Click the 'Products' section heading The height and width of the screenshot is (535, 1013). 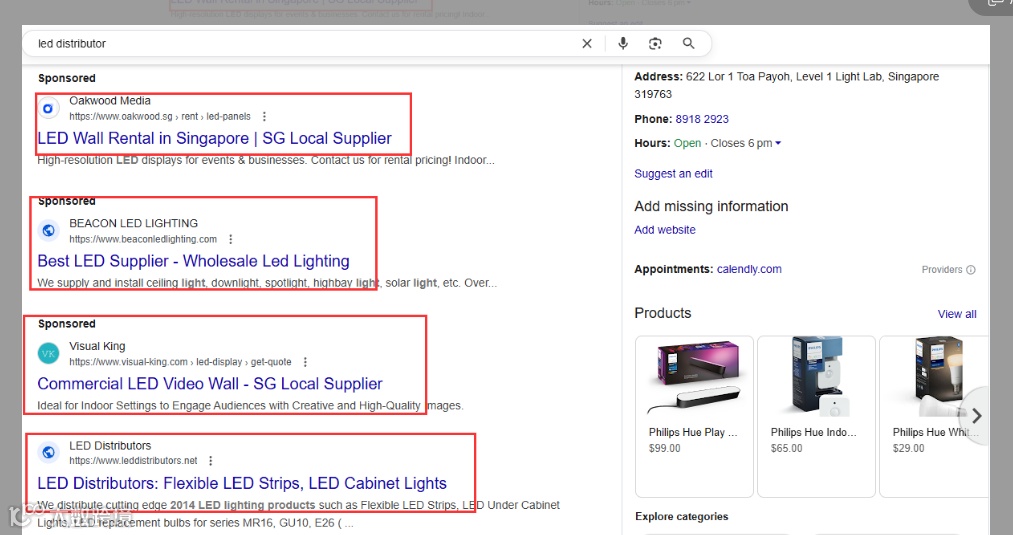coord(663,313)
